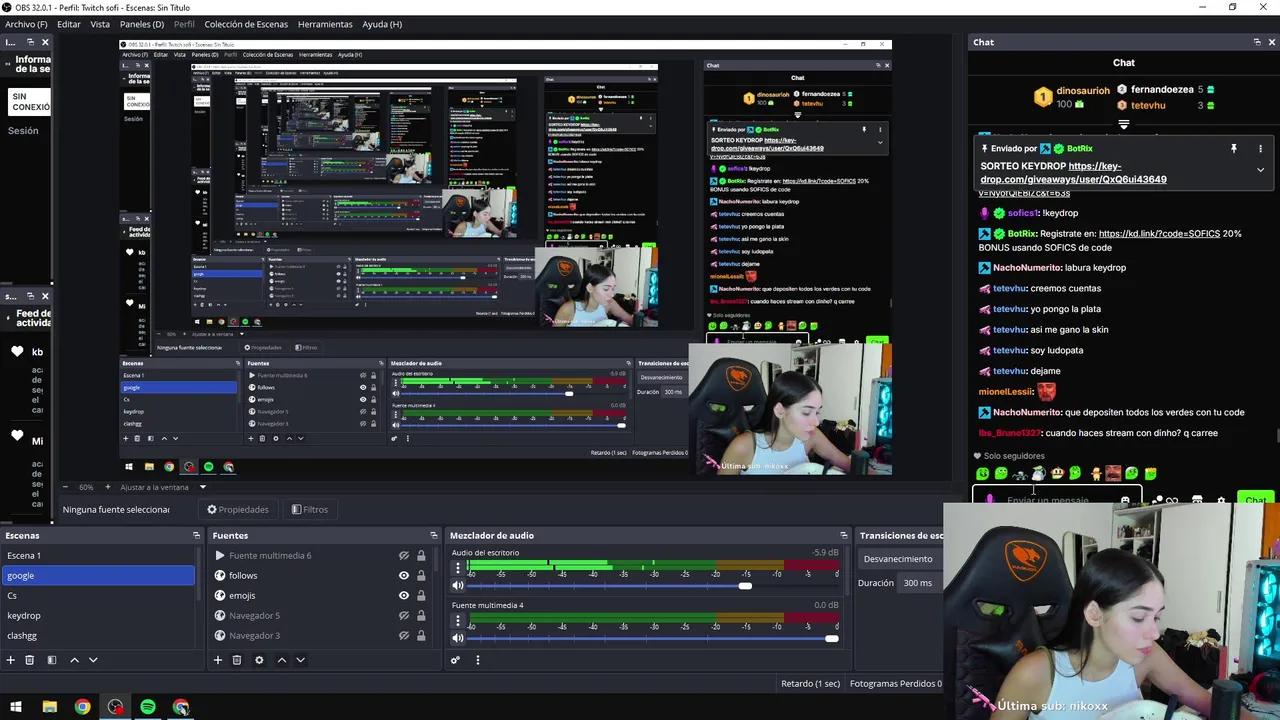Unpin the BotRix pinned message
1280x720 pixels.
tap(1234, 148)
